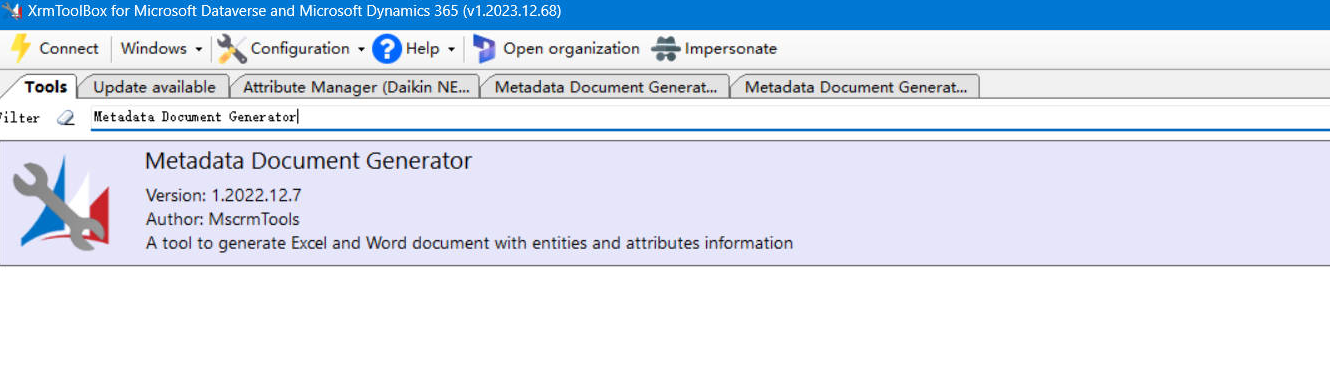Click the Impersonate spy icon

coord(666,48)
